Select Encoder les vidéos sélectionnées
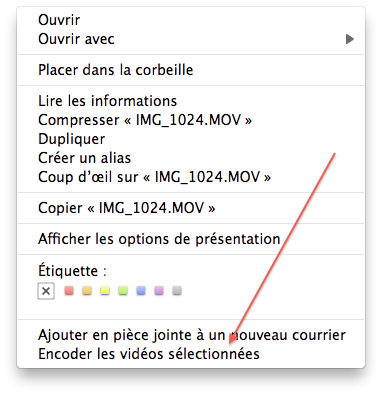The image size is (382, 395). tap(191, 354)
